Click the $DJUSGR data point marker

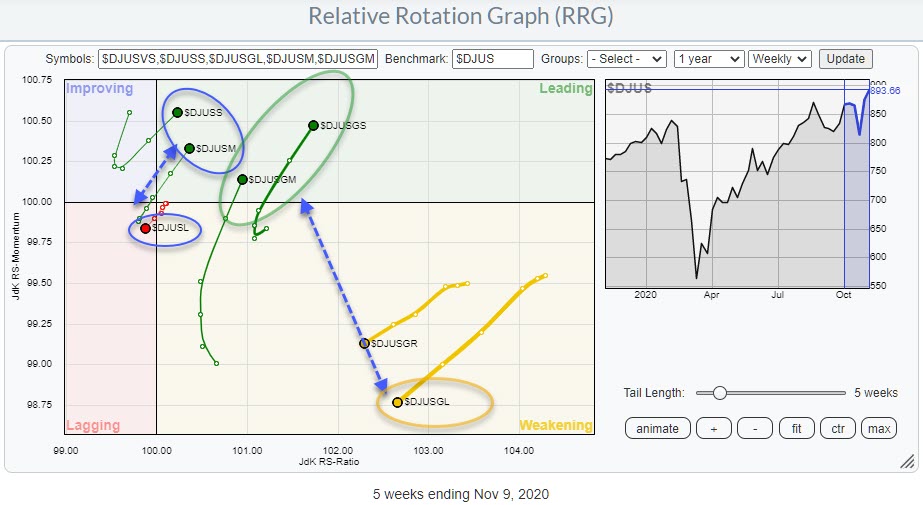[x=364, y=343]
